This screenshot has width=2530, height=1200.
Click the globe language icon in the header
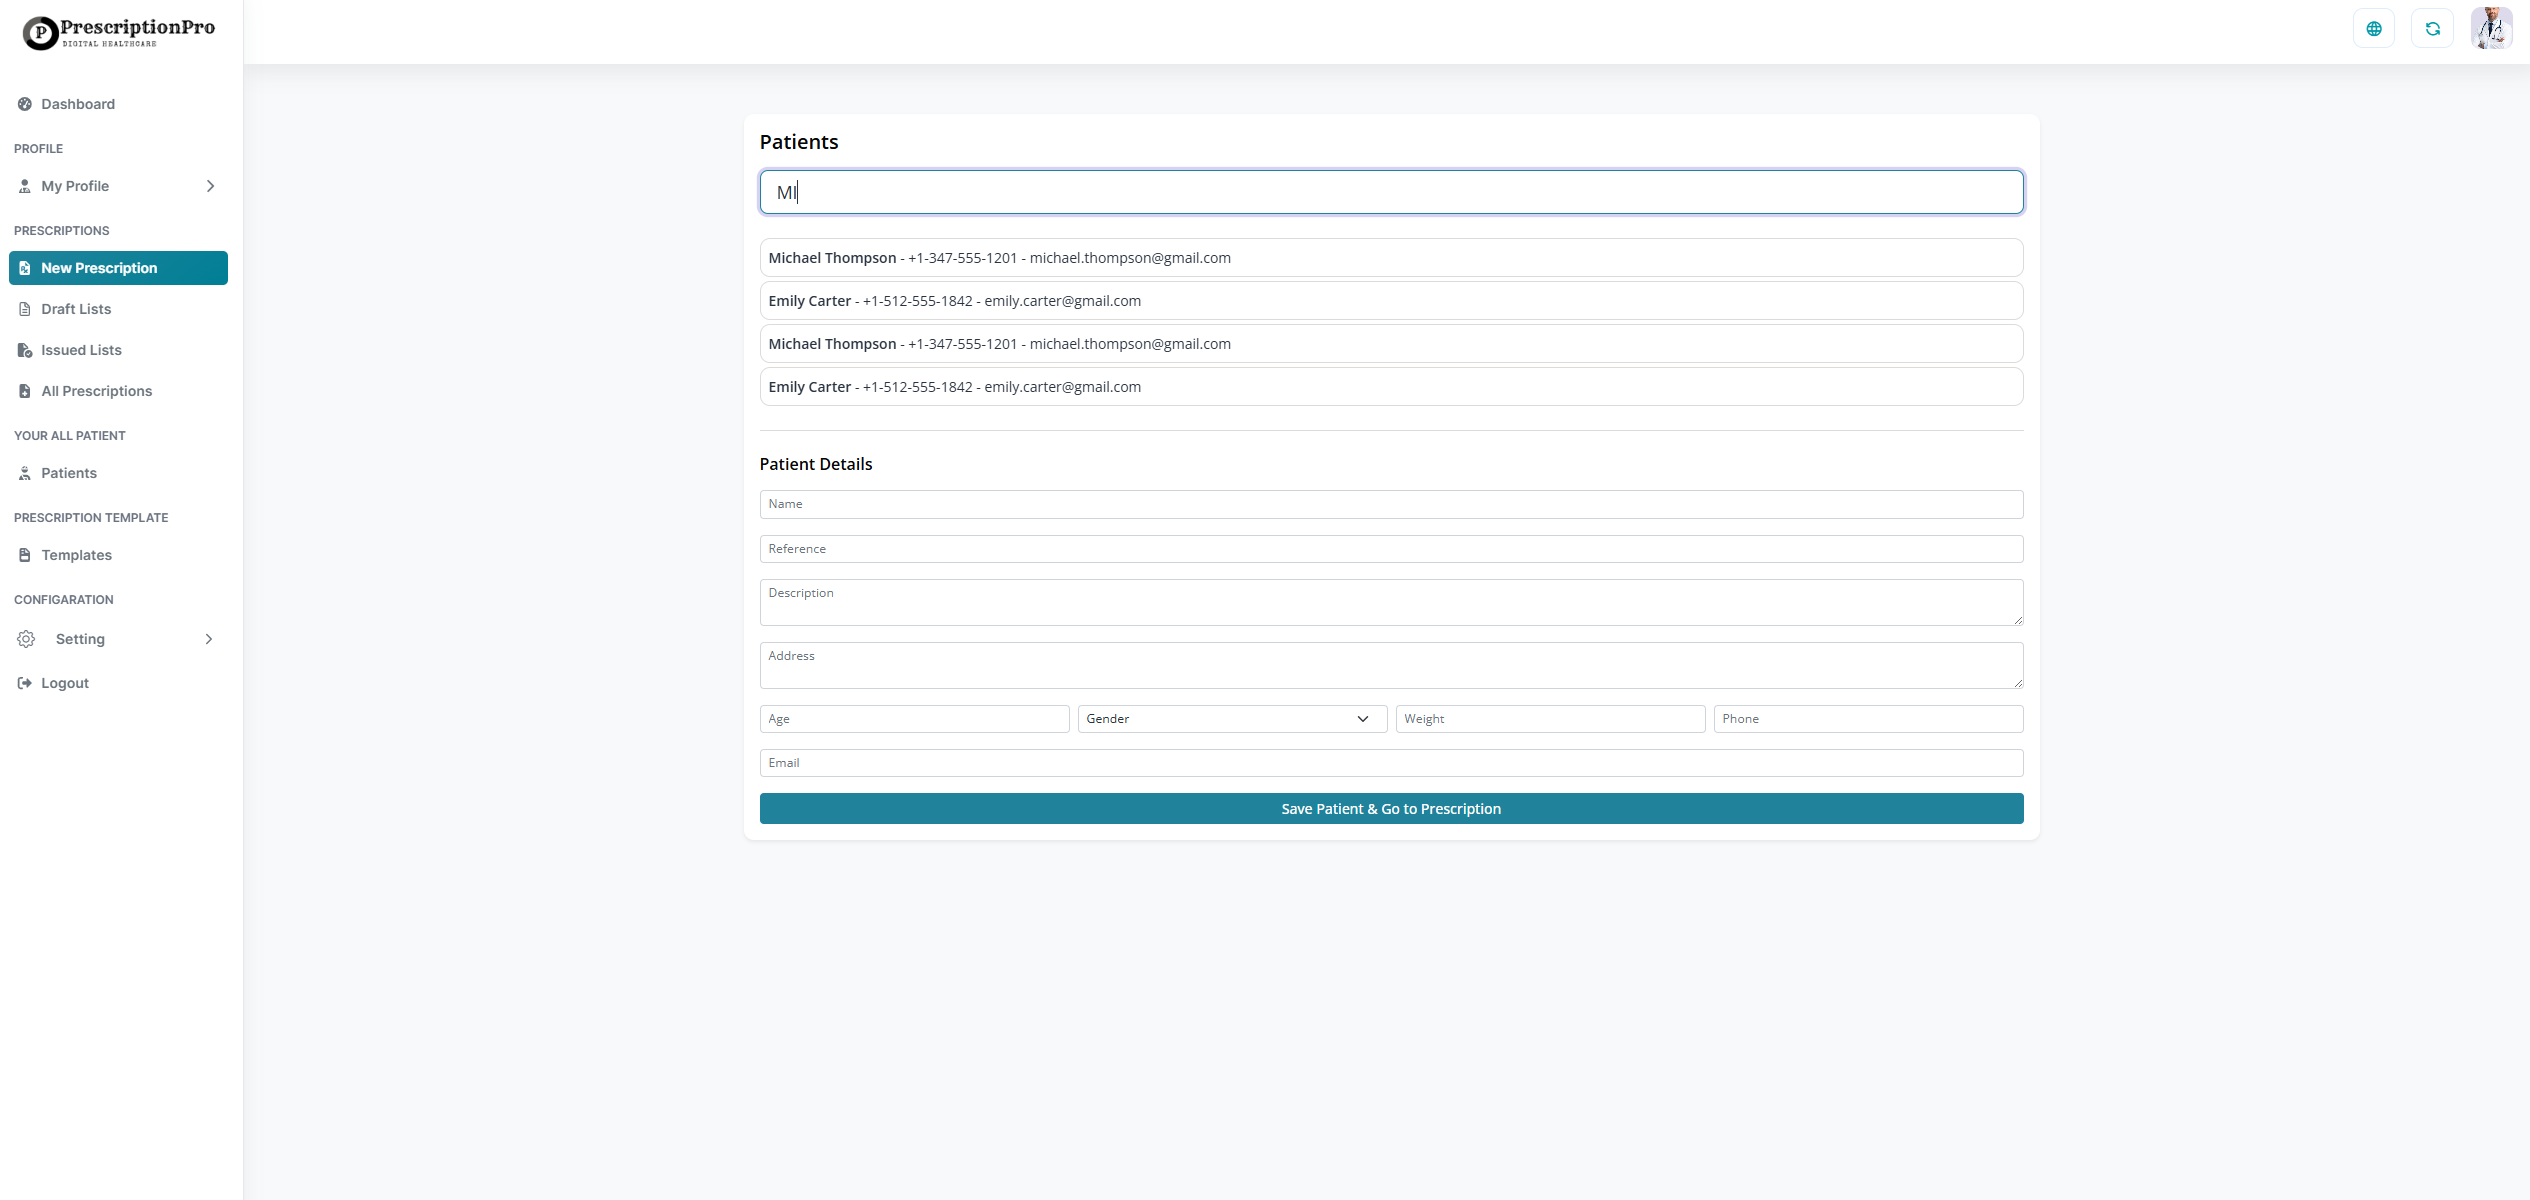(2374, 28)
